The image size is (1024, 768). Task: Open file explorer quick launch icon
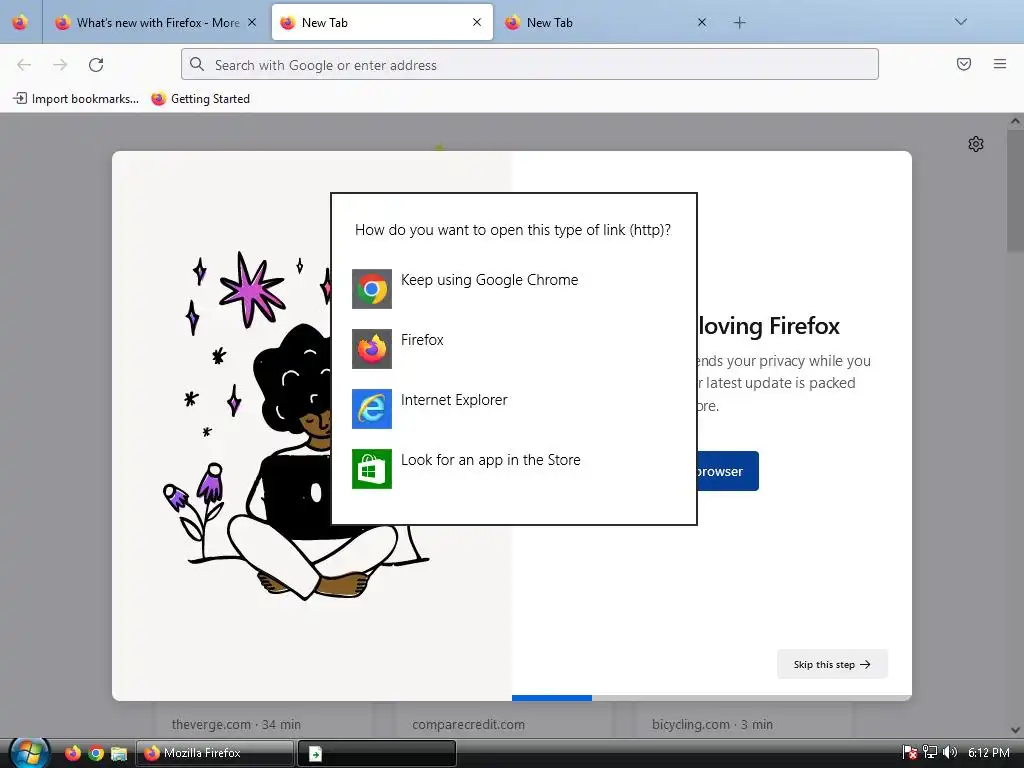tap(119, 753)
